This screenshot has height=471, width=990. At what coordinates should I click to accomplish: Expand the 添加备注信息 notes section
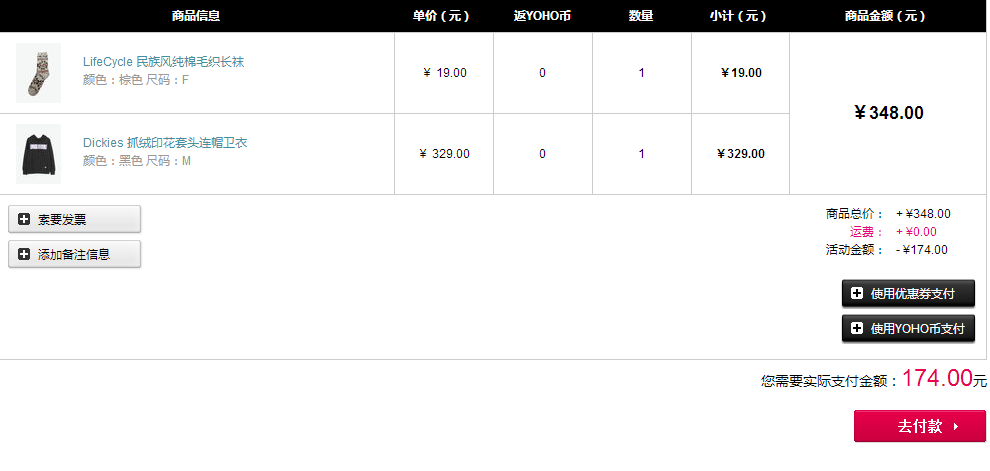[x=75, y=254]
